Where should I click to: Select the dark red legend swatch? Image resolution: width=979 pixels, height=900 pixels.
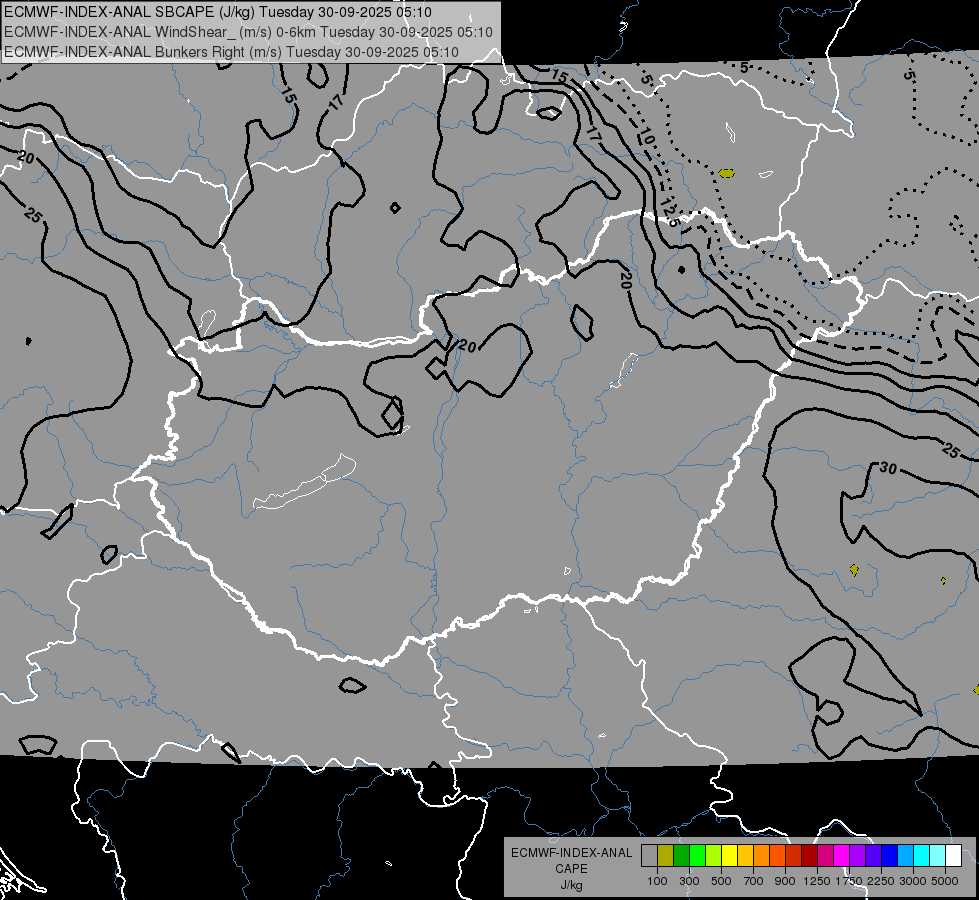coord(809,856)
